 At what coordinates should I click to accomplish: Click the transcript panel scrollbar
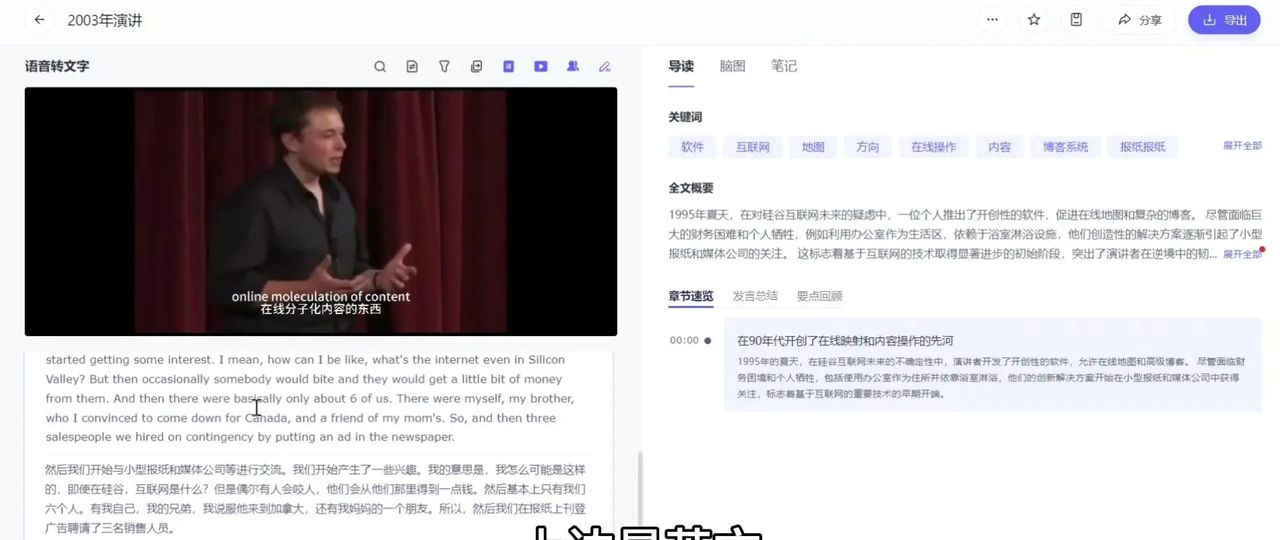[640, 495]
